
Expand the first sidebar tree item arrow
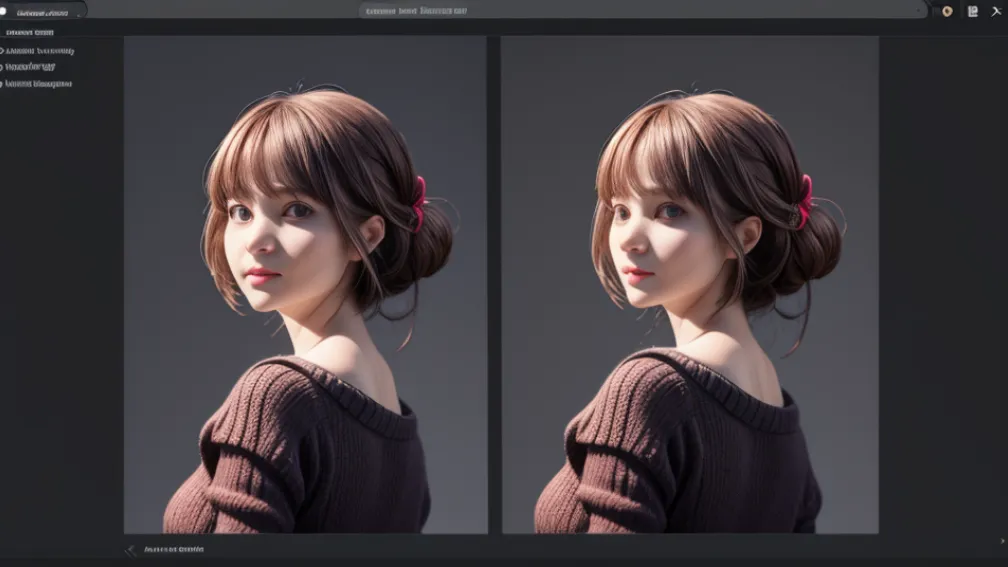pyautogui.click(x=2, y=50)
